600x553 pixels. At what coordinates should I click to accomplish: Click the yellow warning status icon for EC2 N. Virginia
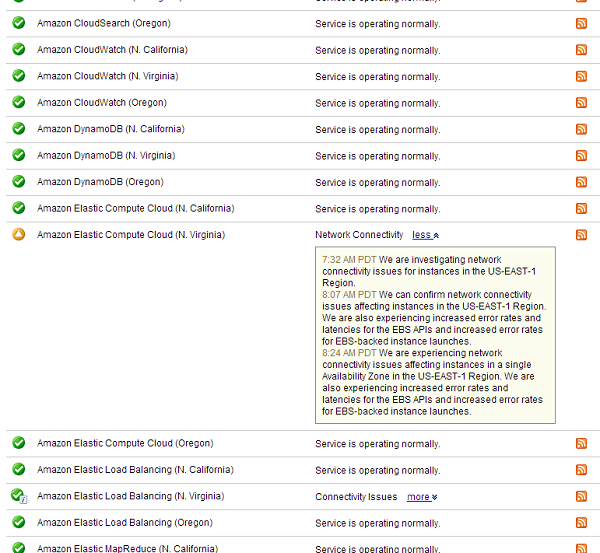pyautogui.click(x=18, y=234)
